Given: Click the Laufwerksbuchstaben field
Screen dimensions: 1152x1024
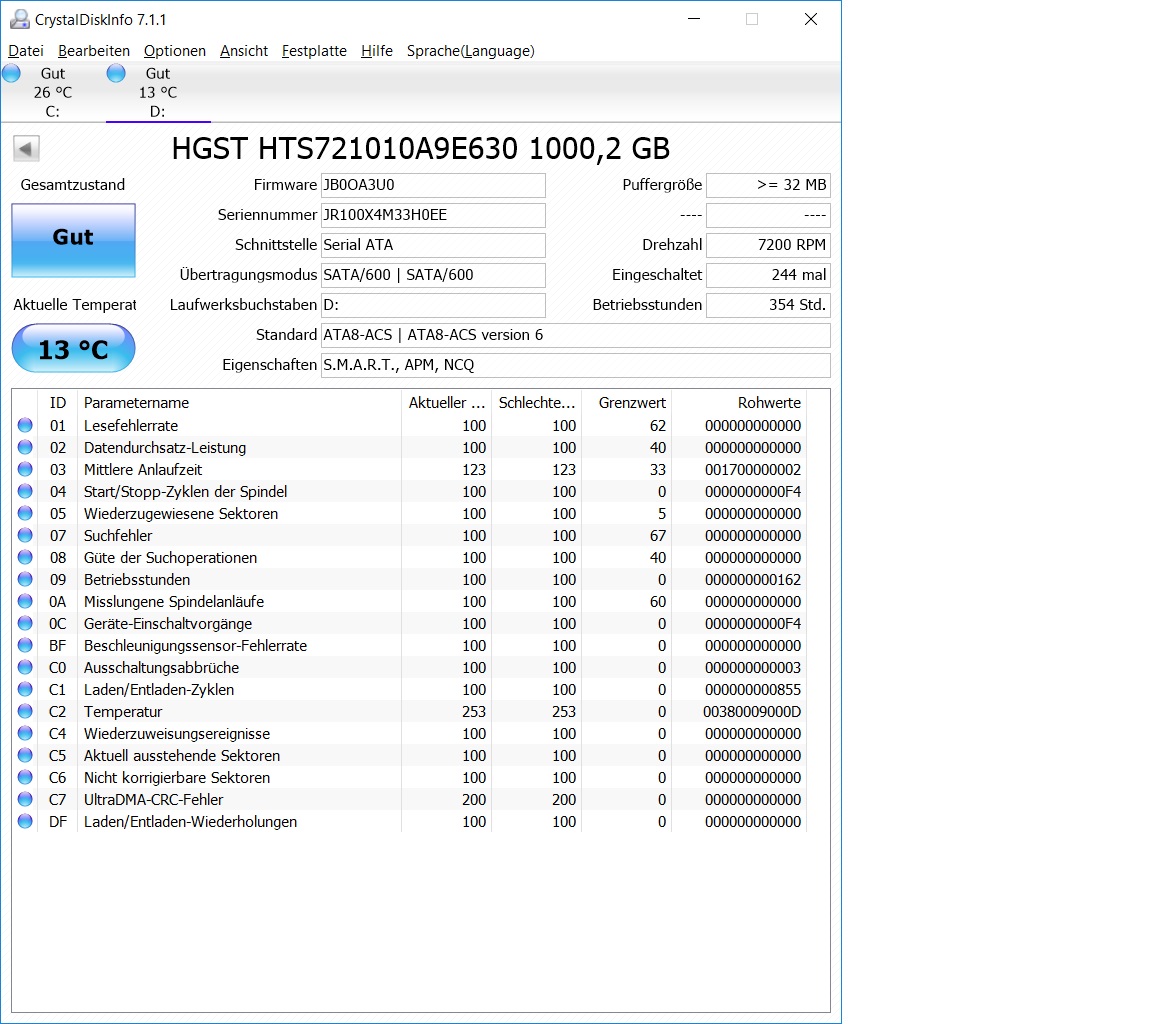Looking at the screenshot, I should (433, 305).
